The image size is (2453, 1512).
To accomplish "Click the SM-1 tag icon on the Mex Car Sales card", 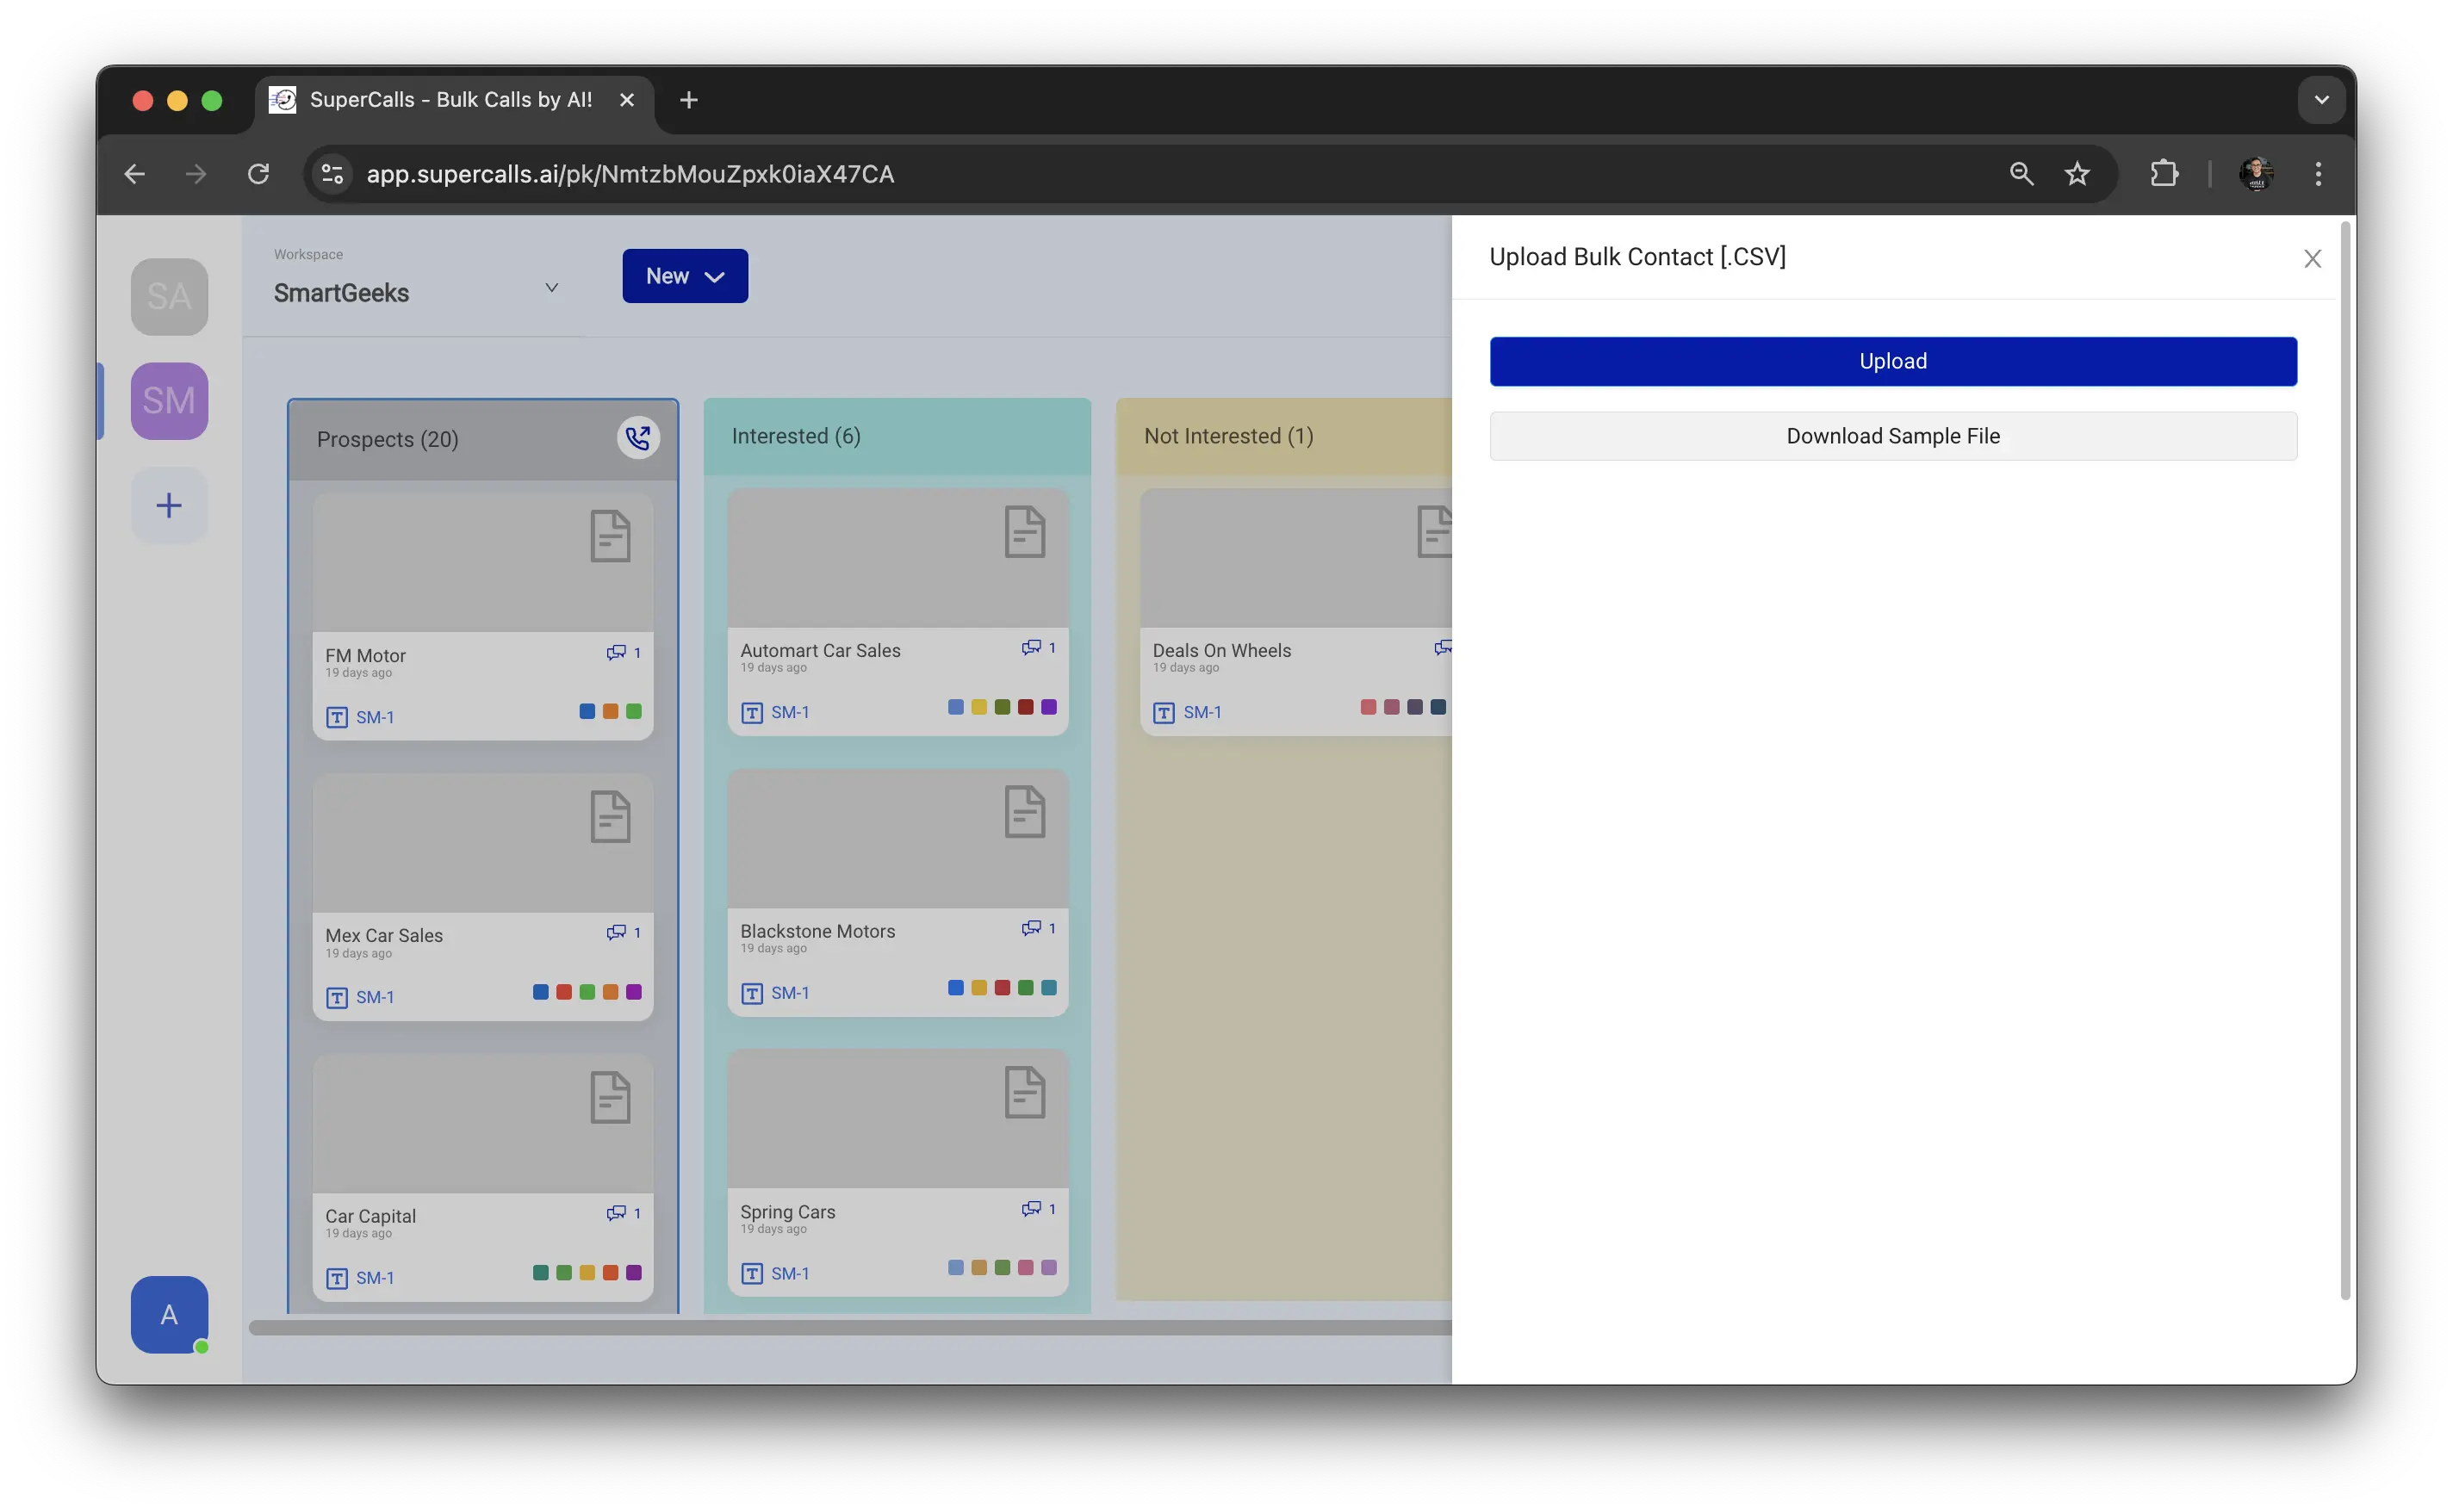I will point(337,998).
